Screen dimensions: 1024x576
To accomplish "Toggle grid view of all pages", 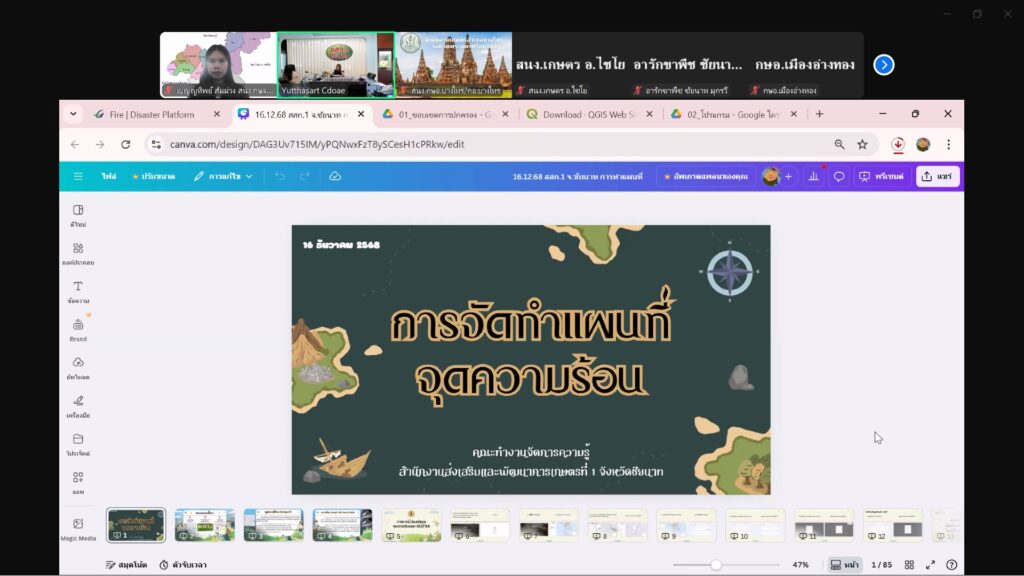I will 911,564.
